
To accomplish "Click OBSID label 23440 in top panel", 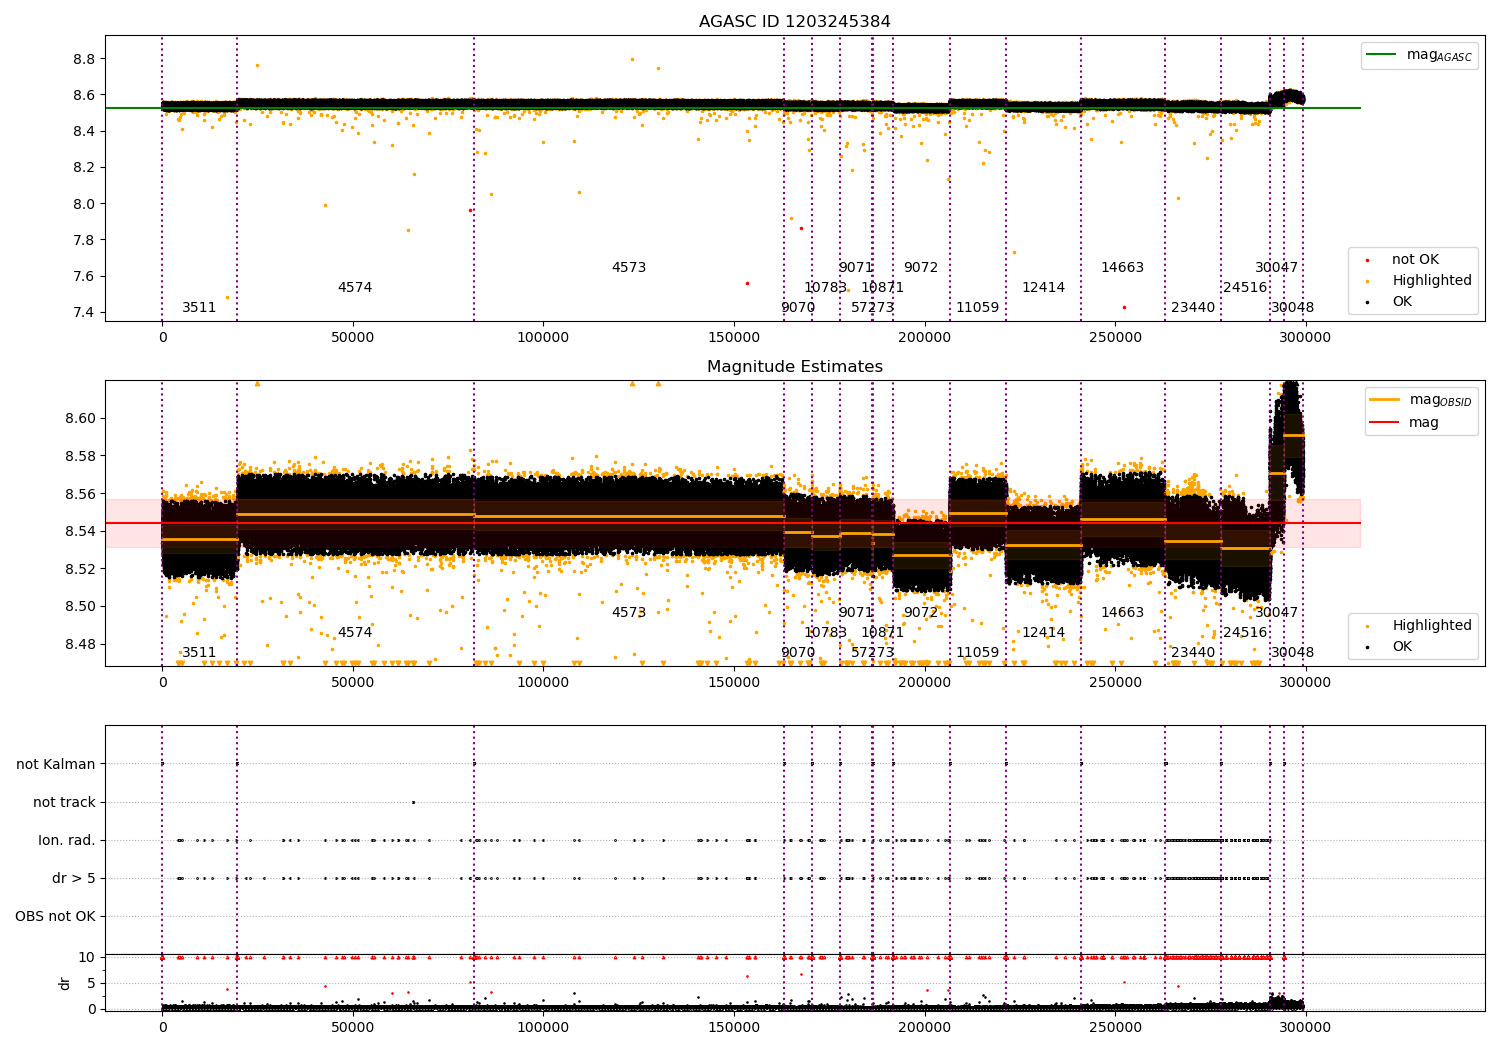I will pos(1193,308).
